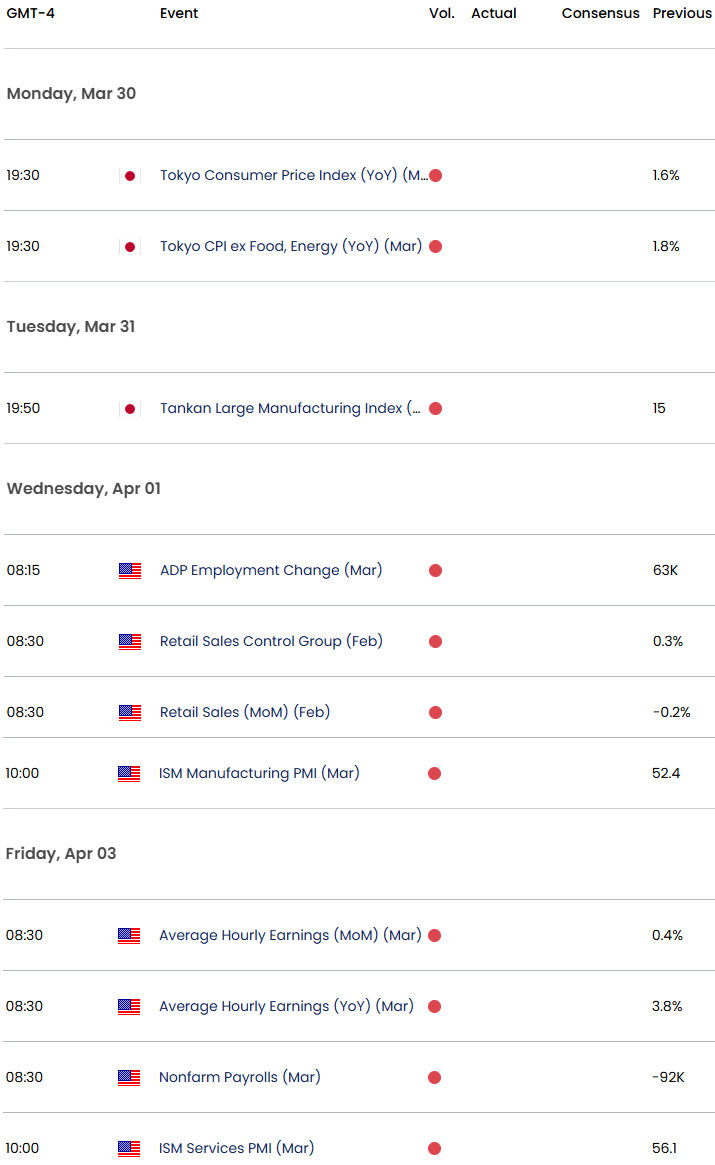This screenshot has width=715, height=1165.
Task: Click Japan flag beside Tokyo Consumer Price Index
Action: 129,176
